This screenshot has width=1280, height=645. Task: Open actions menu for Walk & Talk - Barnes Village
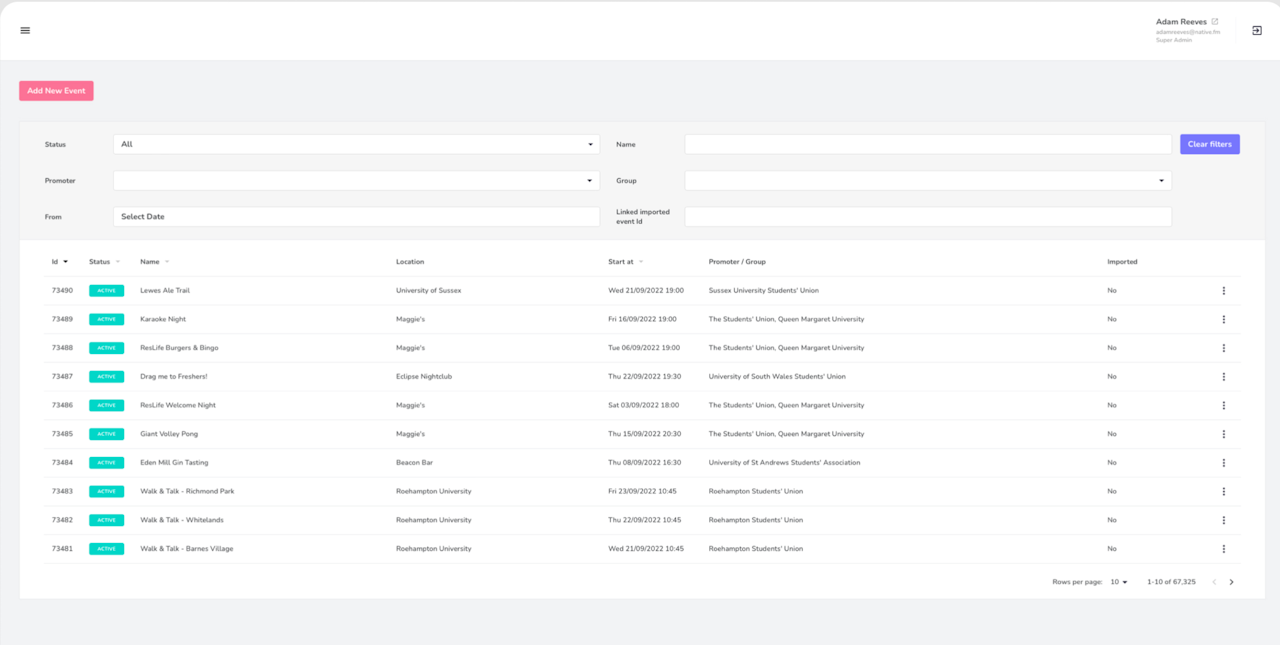[1223, 549]
